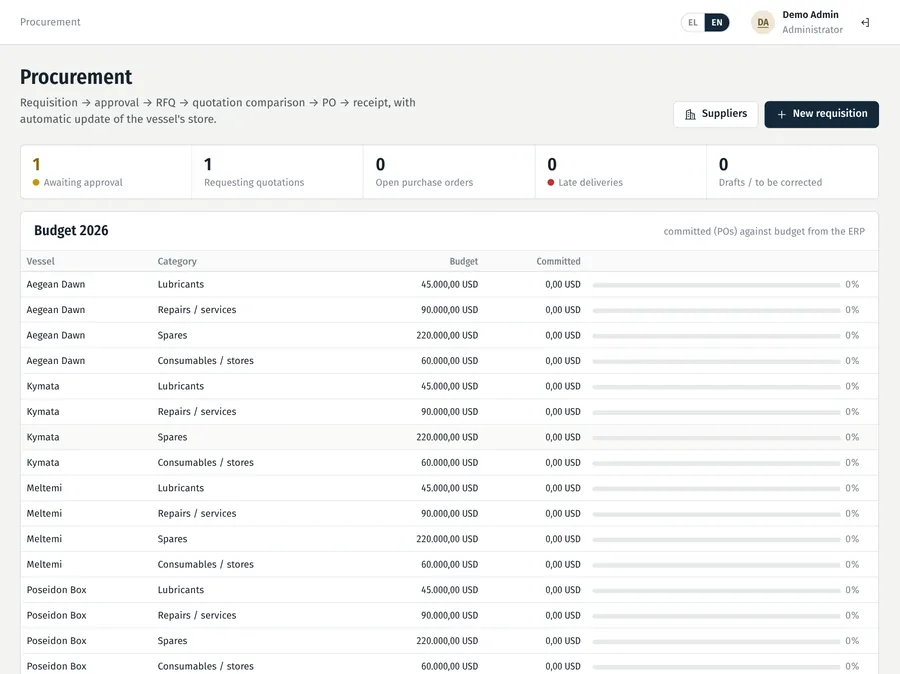Screen dimensions: 900x674
Task: Click the DA user avatar
Action: [x=763, y=22]
